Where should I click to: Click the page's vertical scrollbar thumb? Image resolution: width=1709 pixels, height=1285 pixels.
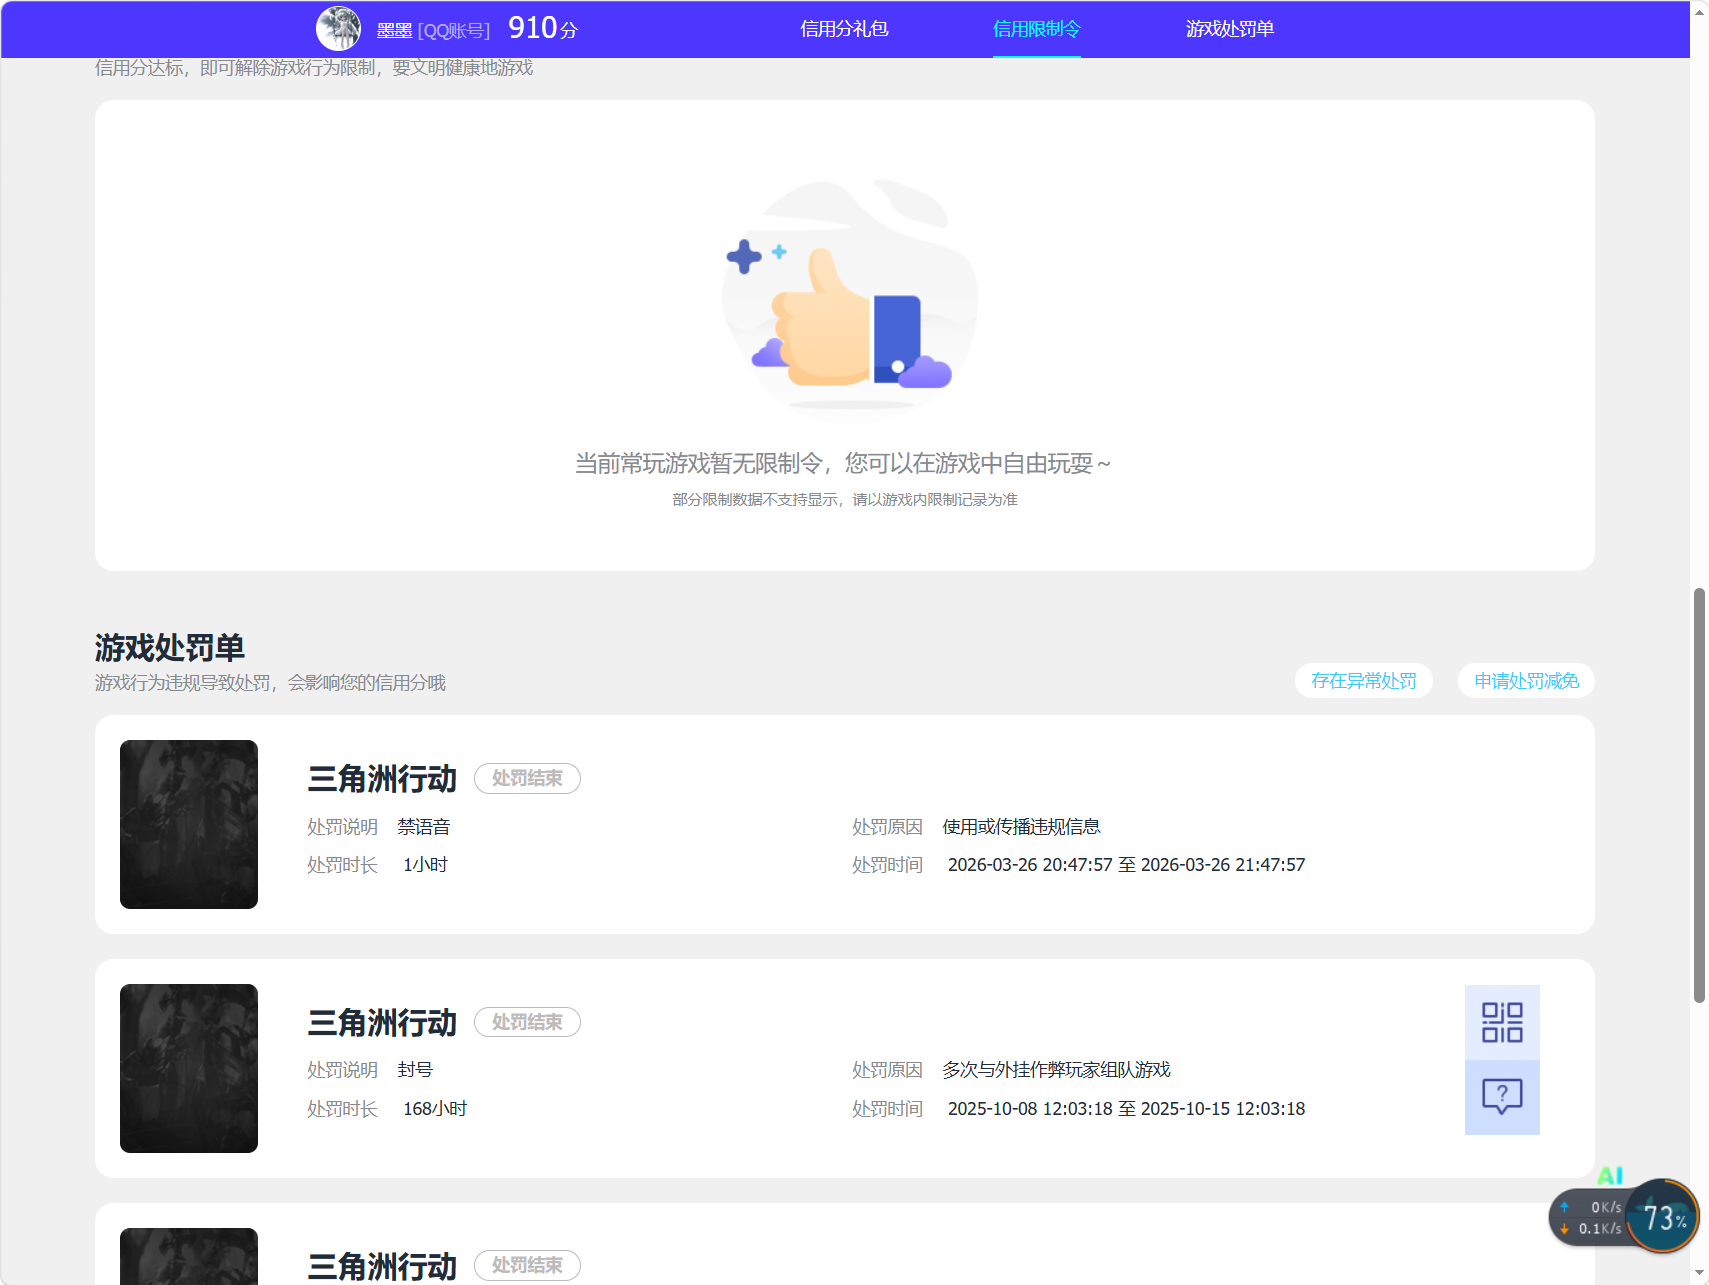pyautogui.click(x=1699, y=795)
